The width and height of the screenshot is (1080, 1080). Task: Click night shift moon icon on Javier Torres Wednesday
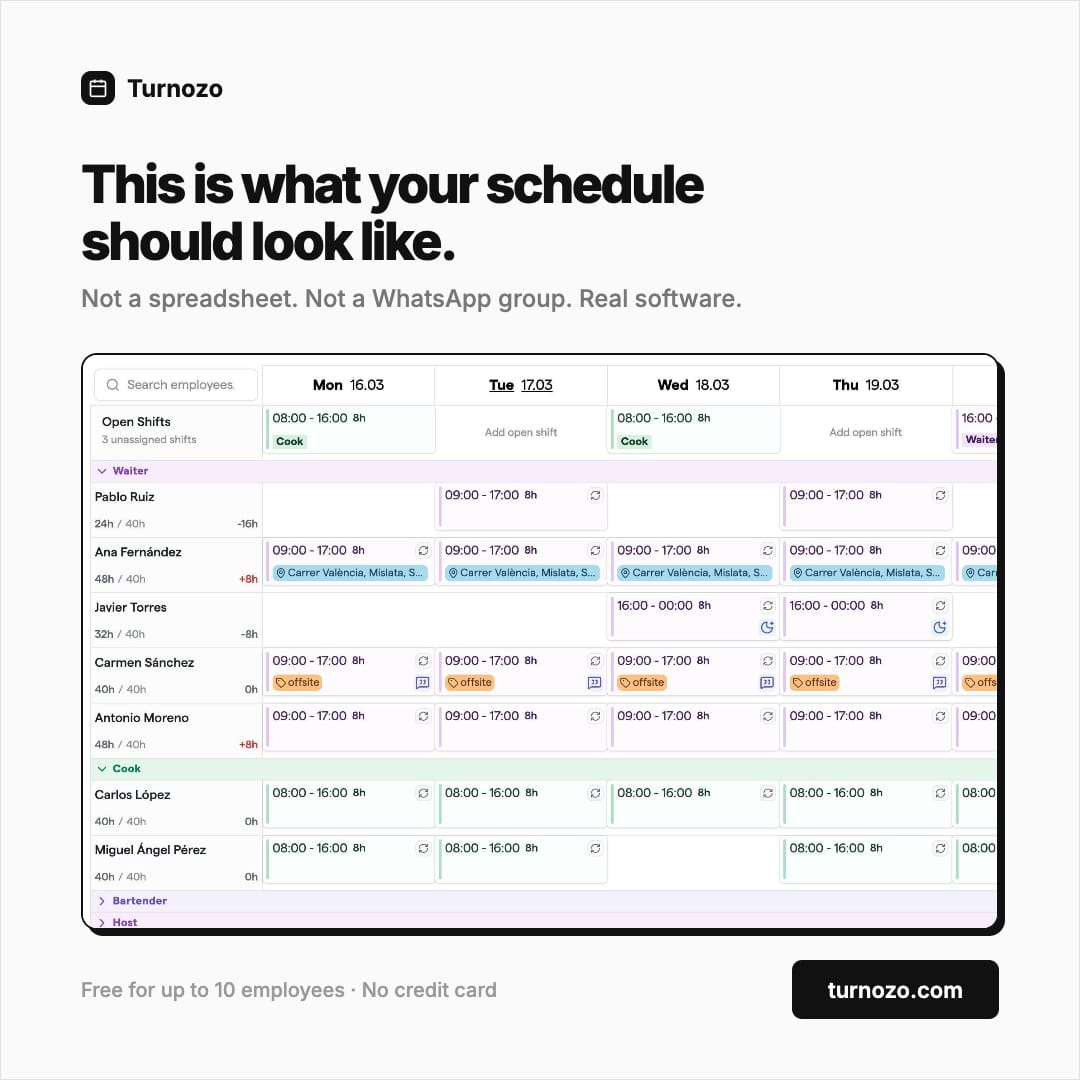[767, 627]
